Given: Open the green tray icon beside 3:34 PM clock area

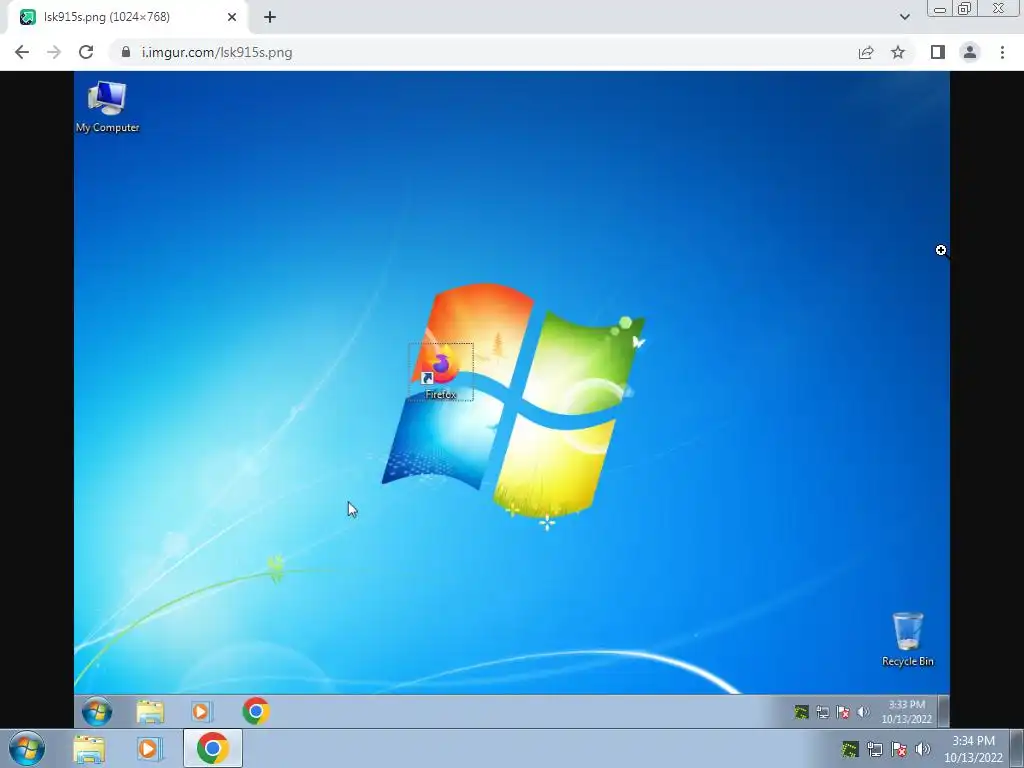Looking at the screenshot, I should point(850,749).
